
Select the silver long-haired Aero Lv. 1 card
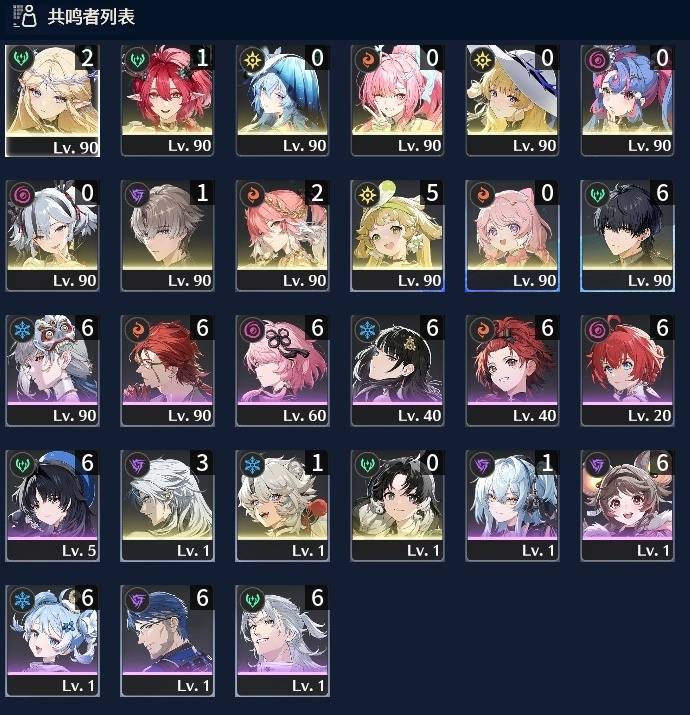(x=282, y=640)
